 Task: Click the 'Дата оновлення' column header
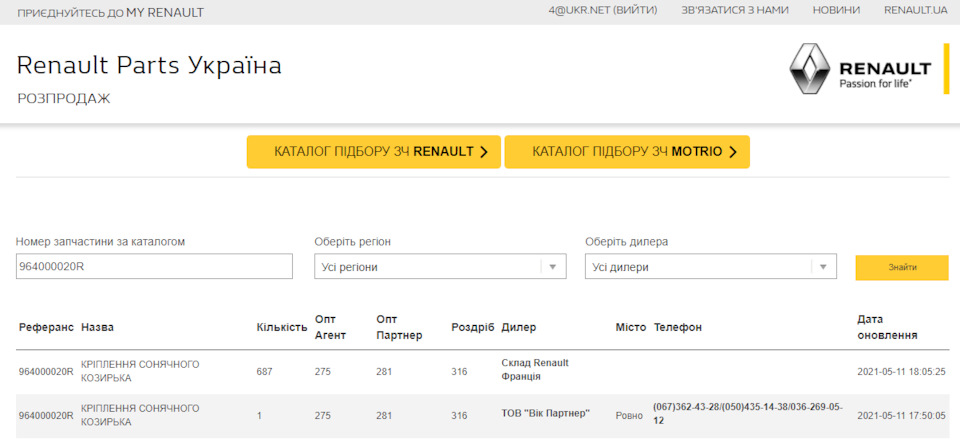(887, 328)
